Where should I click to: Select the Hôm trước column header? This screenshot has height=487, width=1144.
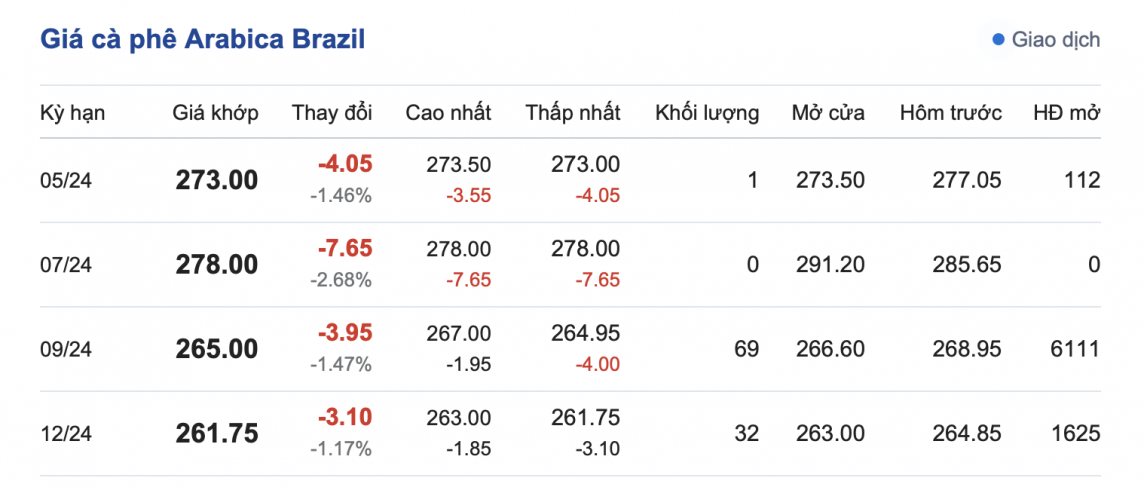[x=950, y=112]
